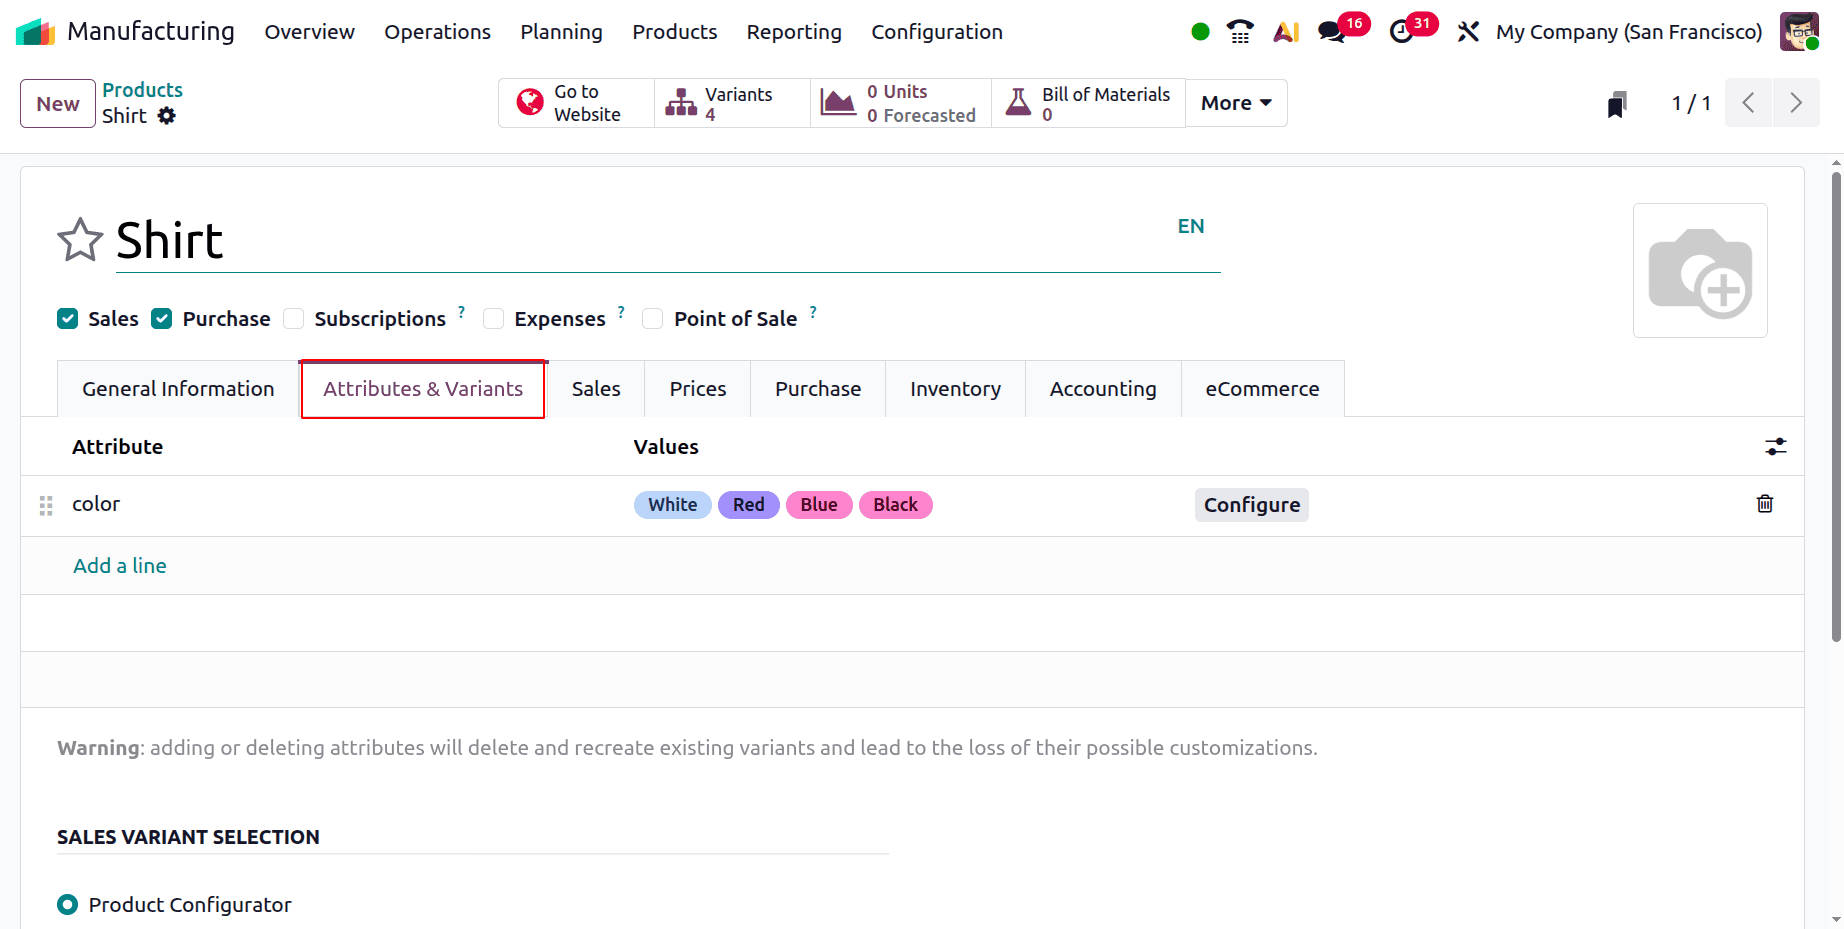Switch to the Prices tab
Screen dimensions: 1844x929
tap(698, 389)
